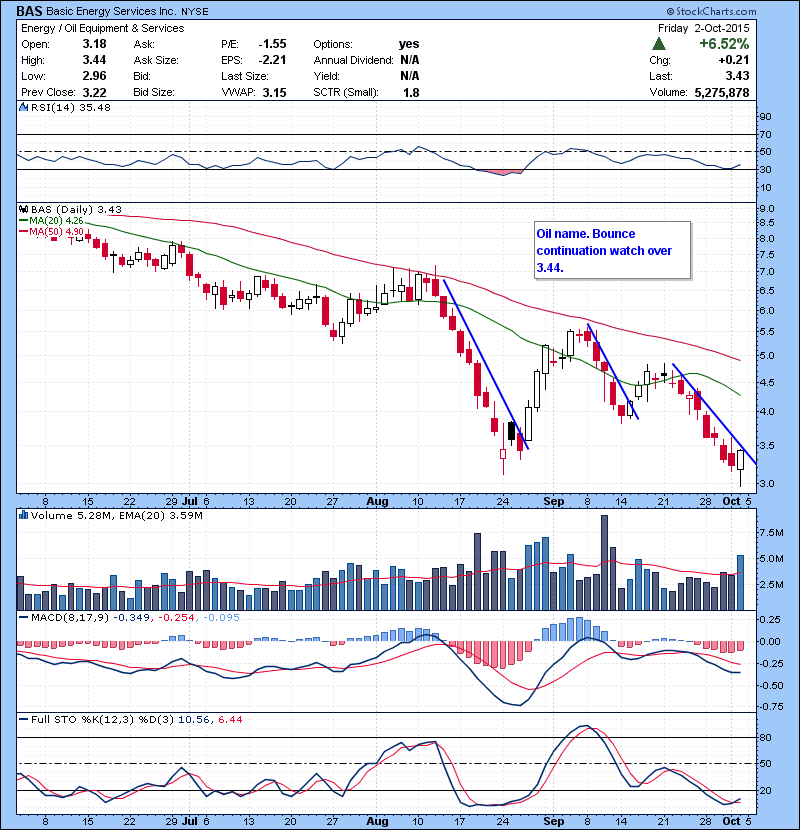Click the Chg value +0.21

click(x=734, y=60)
